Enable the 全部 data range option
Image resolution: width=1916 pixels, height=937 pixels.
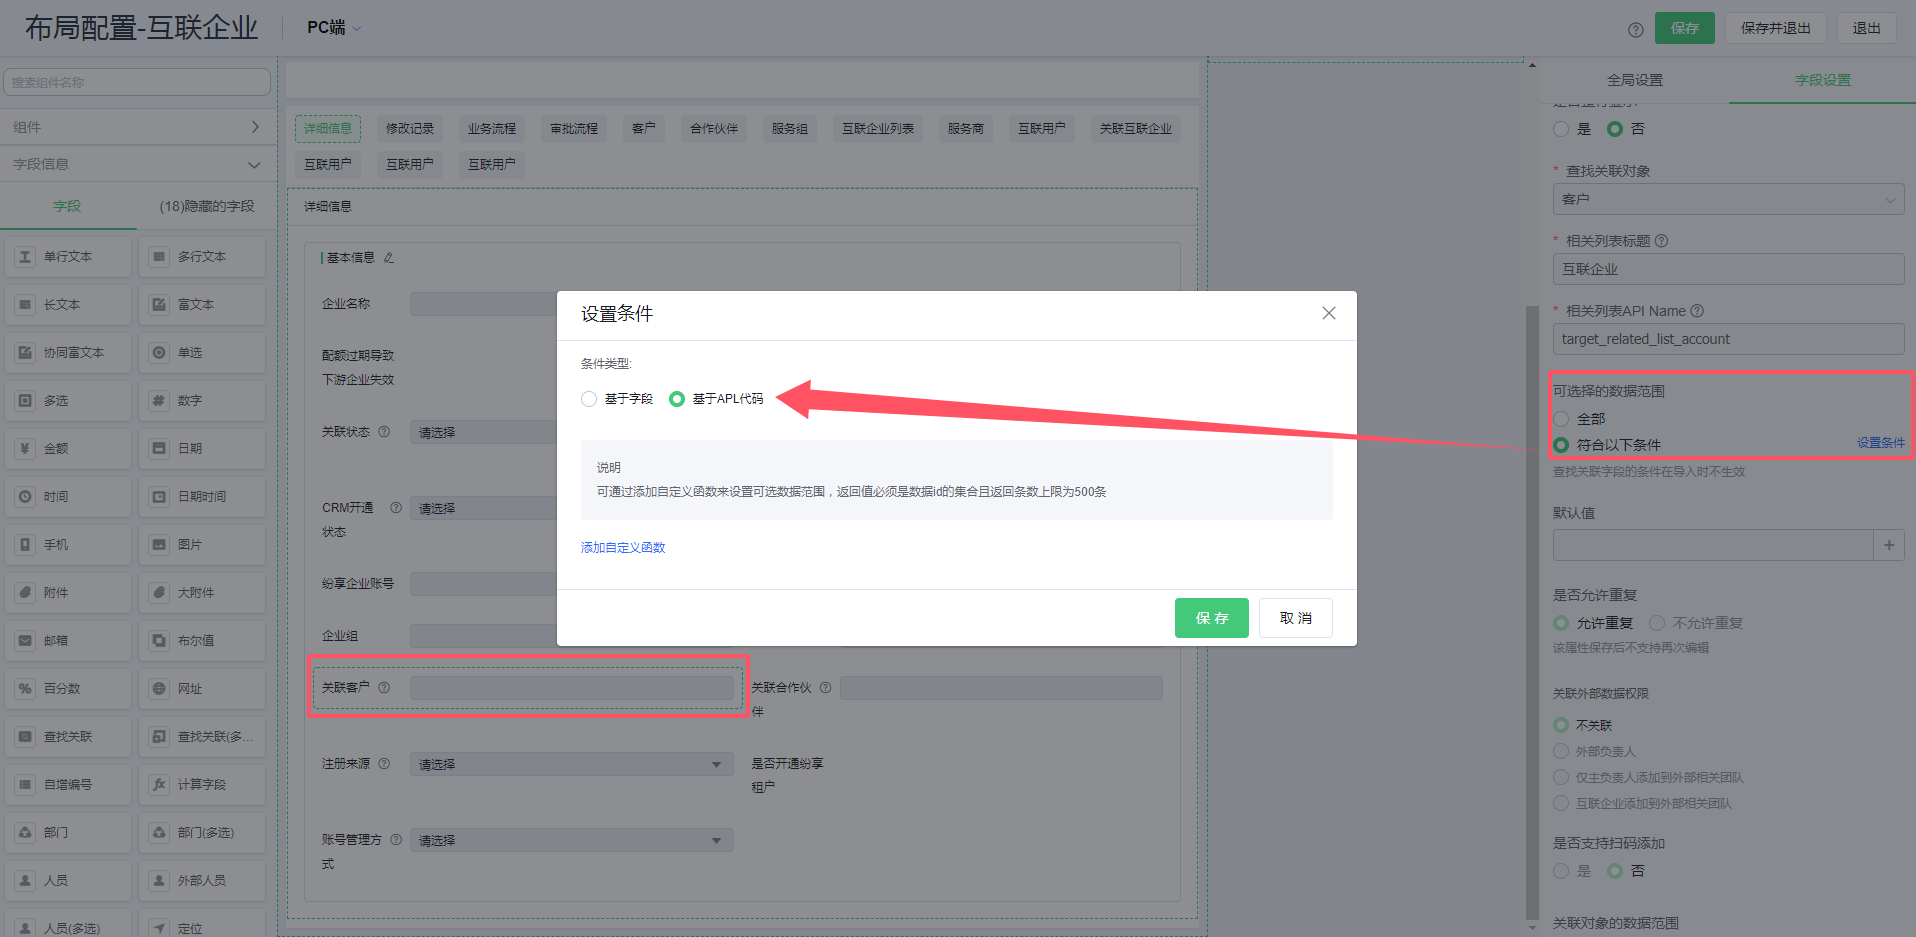coord(1560,419)
